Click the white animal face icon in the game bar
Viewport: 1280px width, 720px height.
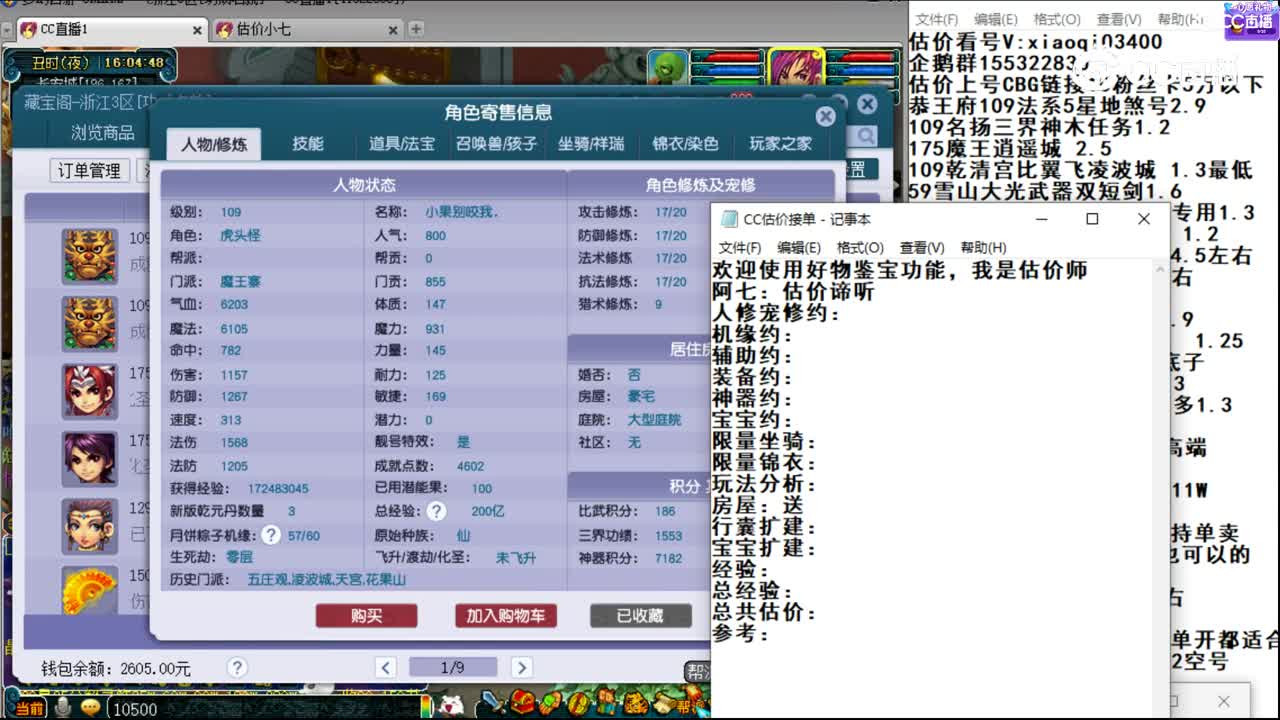coord(451,705)
